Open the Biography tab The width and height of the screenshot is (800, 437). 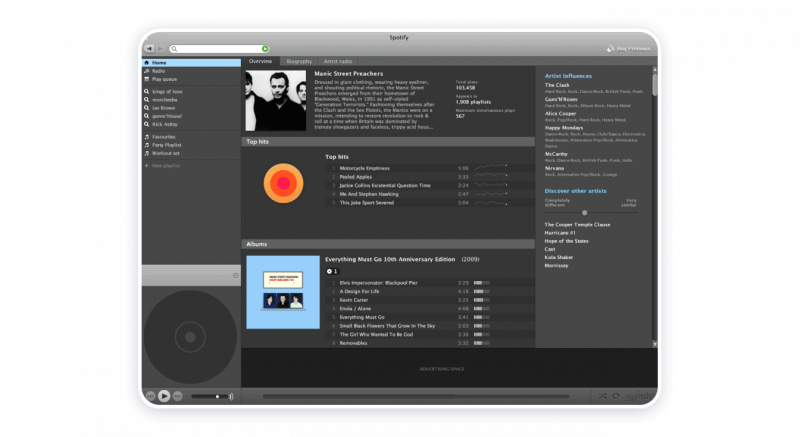click(x=299, y=61)
